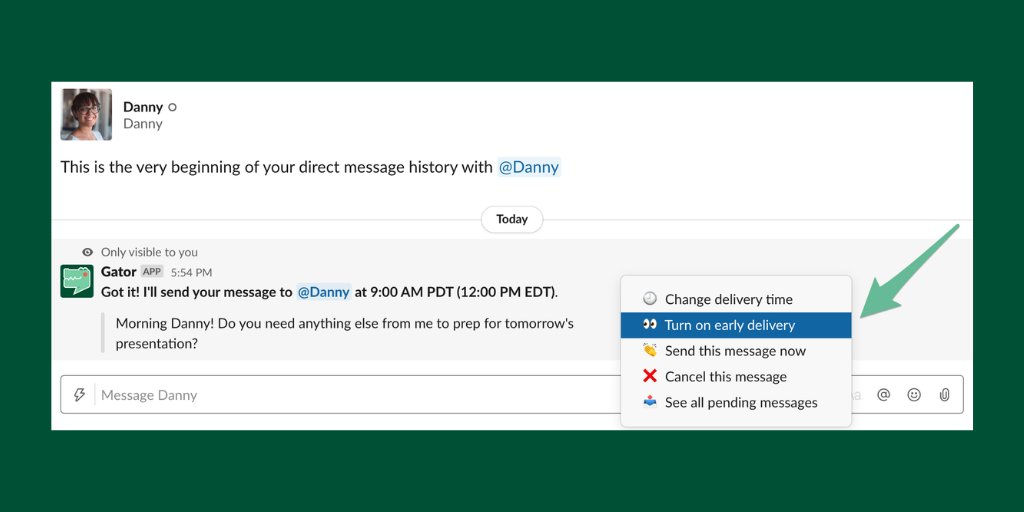
Task: Click the eyes emoji icon in menu
Action: coord(650,325)
